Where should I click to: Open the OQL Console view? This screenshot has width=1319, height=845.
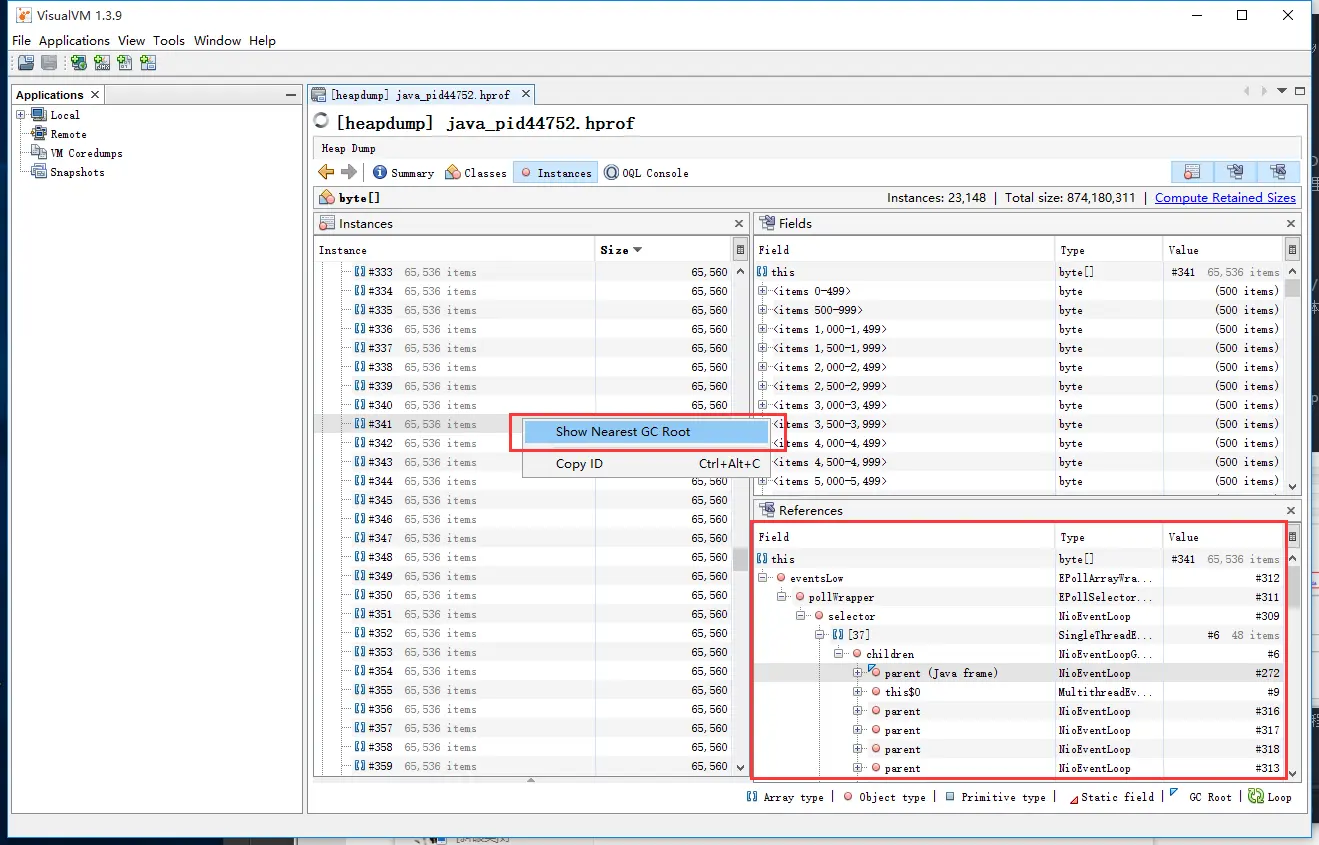(646, 173)
